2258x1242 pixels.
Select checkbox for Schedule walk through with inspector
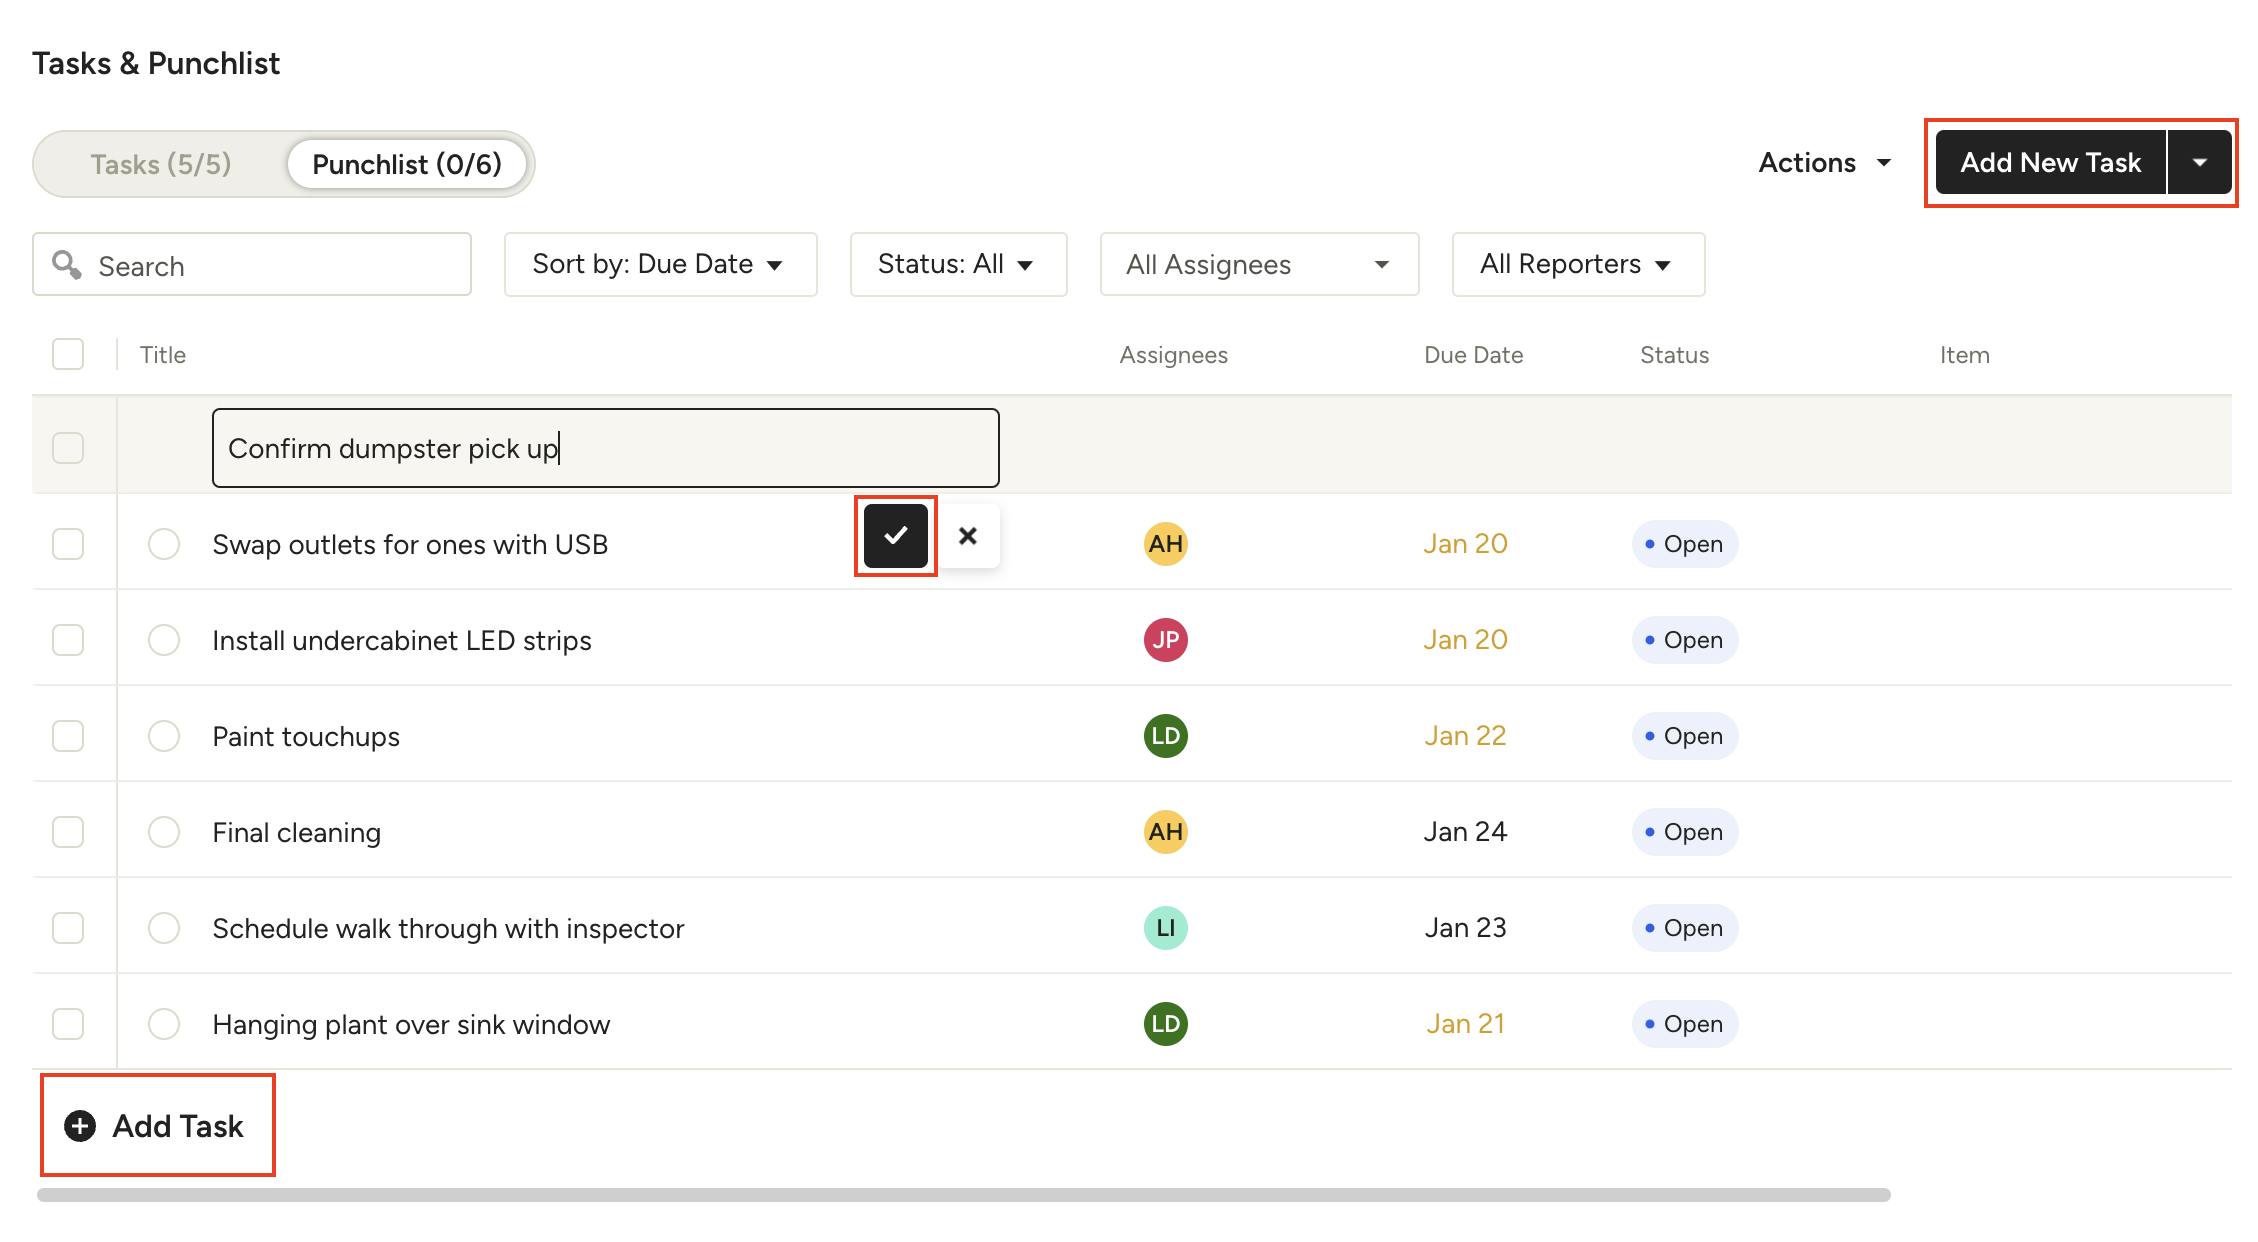pyautogui.click(x=68, y=928)
